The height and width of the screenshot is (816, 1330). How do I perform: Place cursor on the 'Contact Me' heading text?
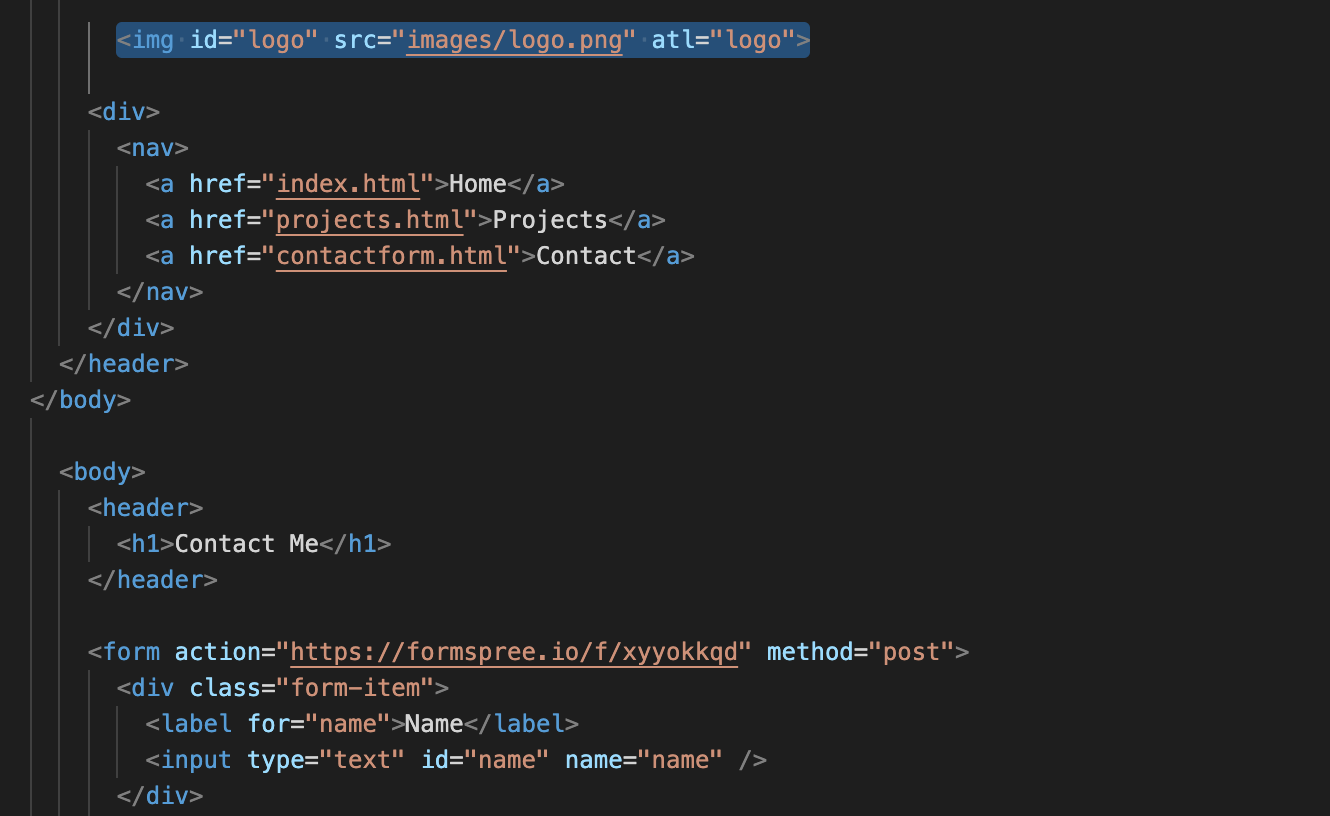pos(246,544)
